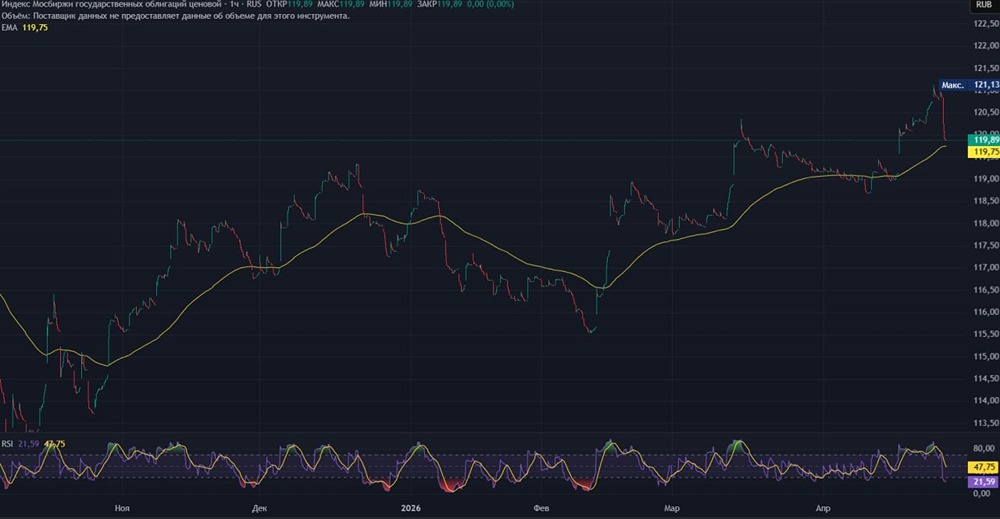Screen dimensions: 1000x519
Task: Click the green 119,89 last price label
Action: coord(985,141)
